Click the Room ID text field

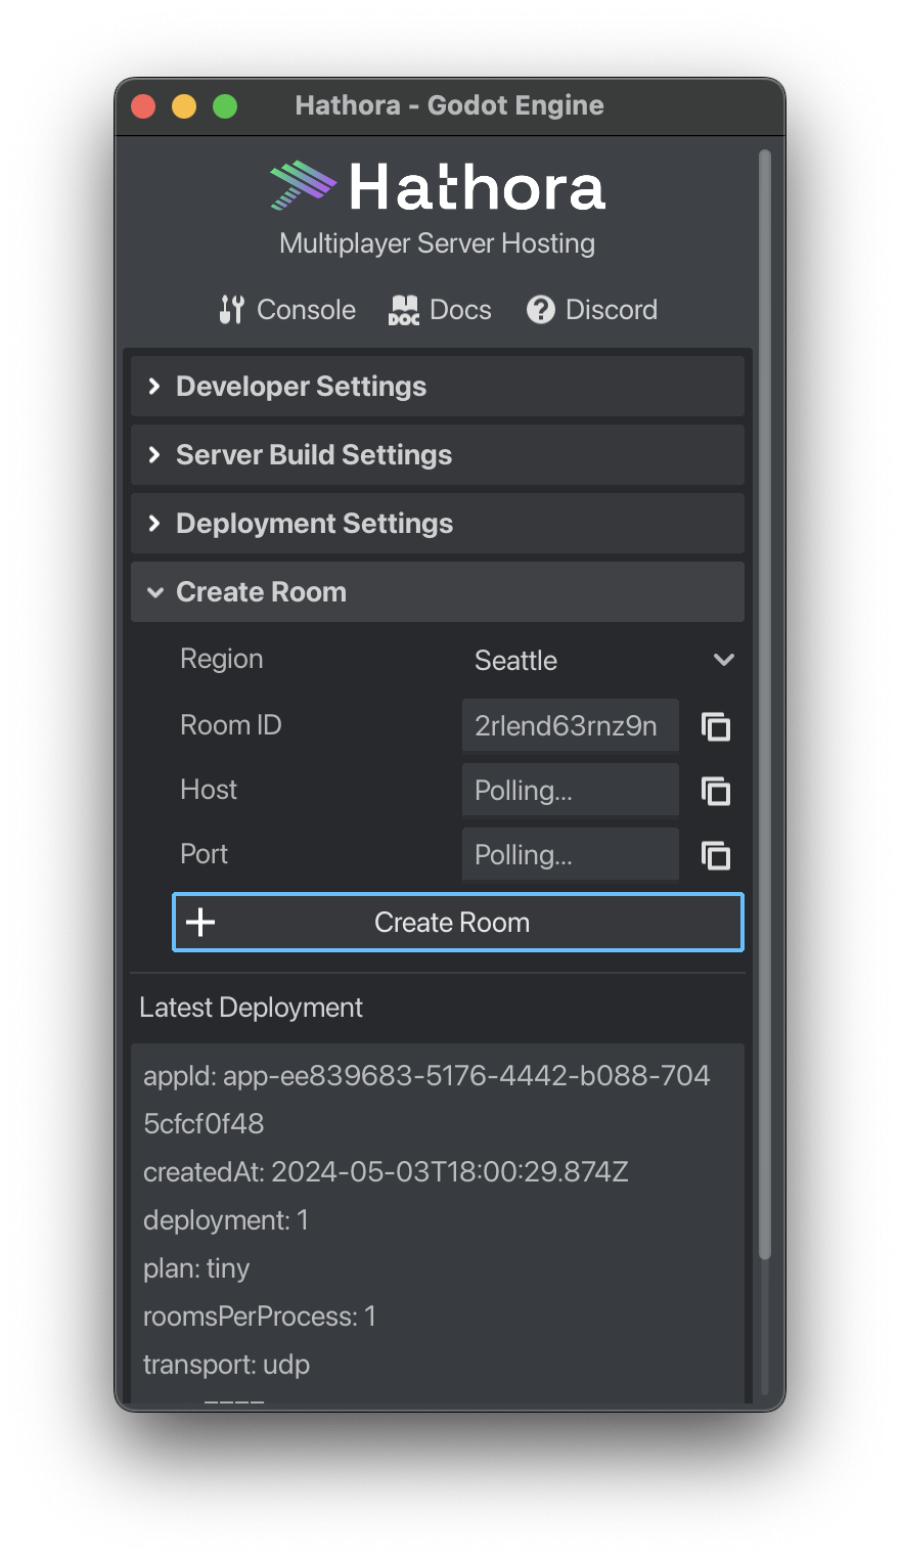point(570,725)
